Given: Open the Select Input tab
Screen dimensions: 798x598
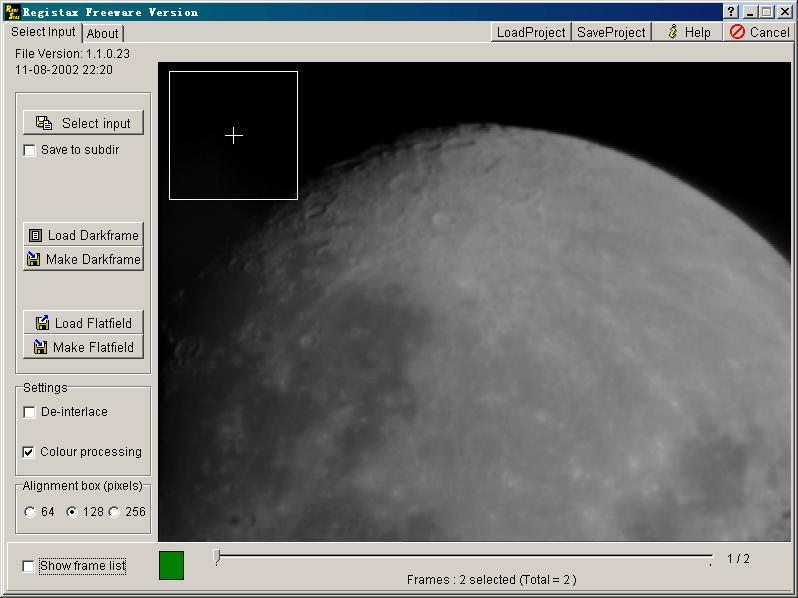Looking at the screenshot, I should pos(43,32).
